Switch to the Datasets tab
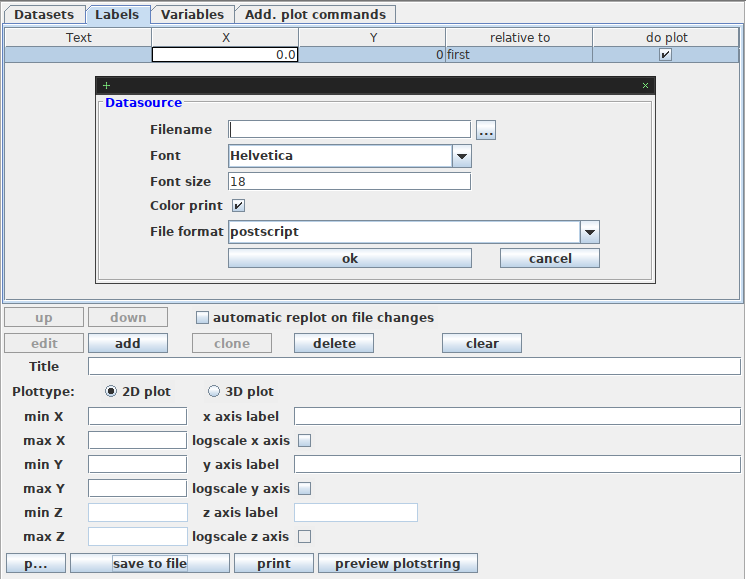The width and height of the screenshot is (746, 579). (x=44, y=15)
